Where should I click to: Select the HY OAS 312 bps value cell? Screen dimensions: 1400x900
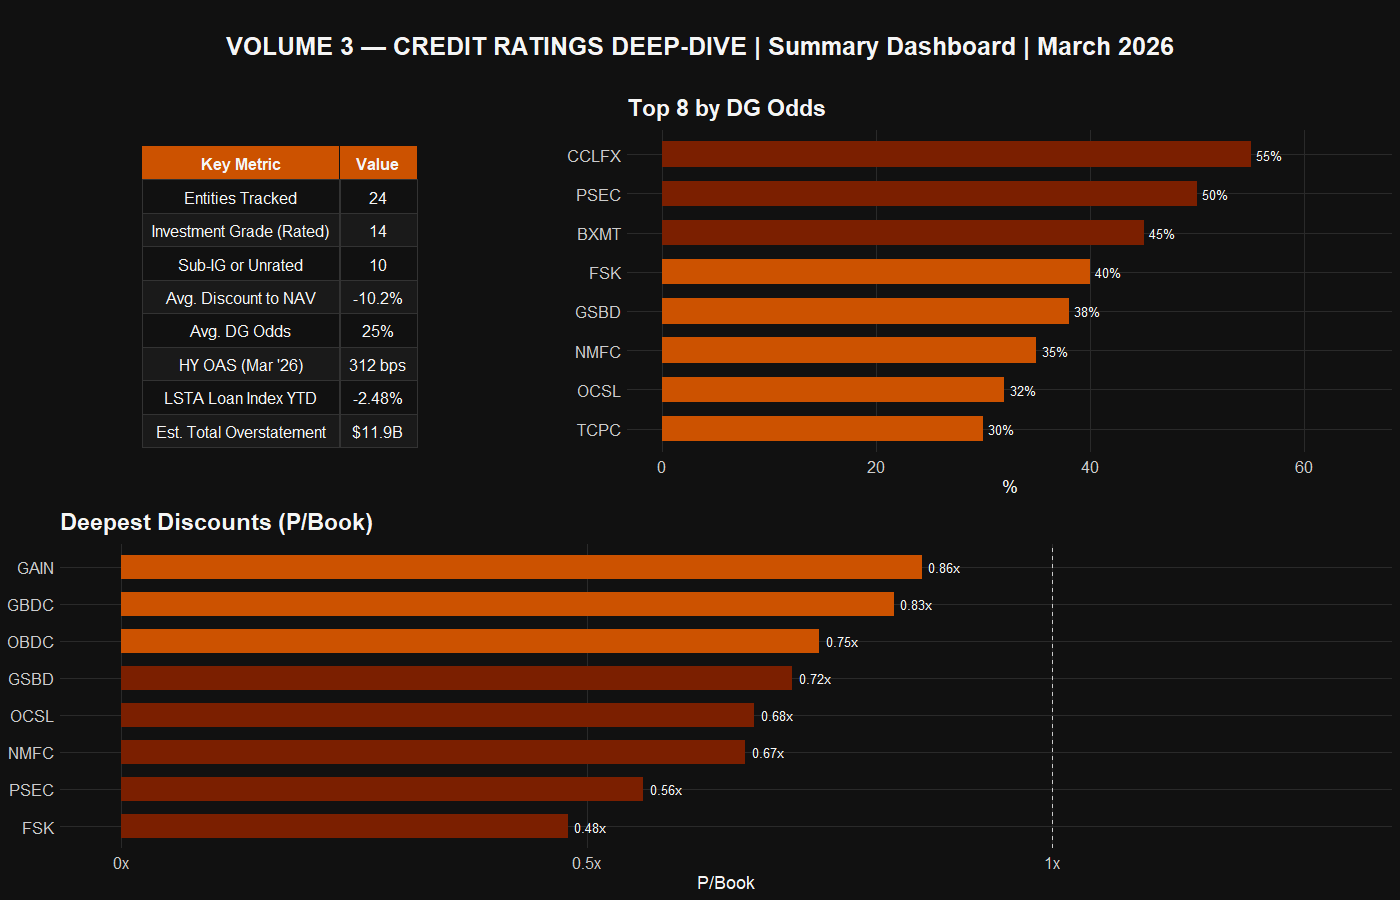[377, 365]
